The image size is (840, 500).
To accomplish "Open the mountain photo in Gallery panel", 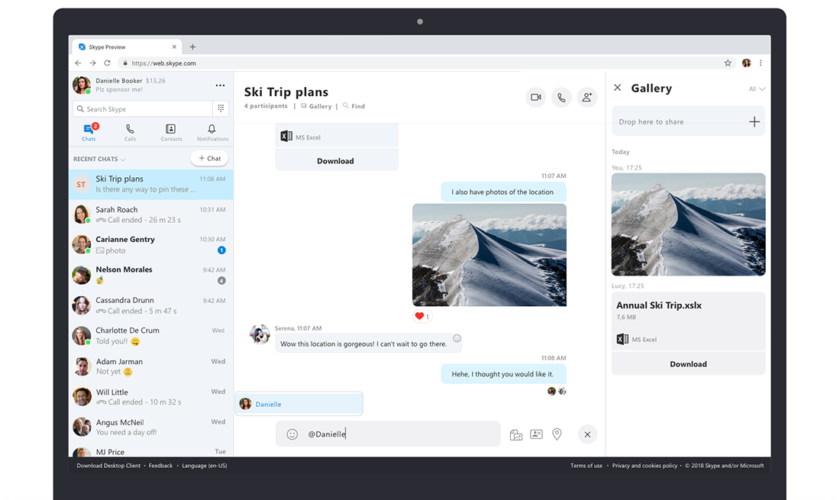I will pyautogui.click(x=688, y=225).
